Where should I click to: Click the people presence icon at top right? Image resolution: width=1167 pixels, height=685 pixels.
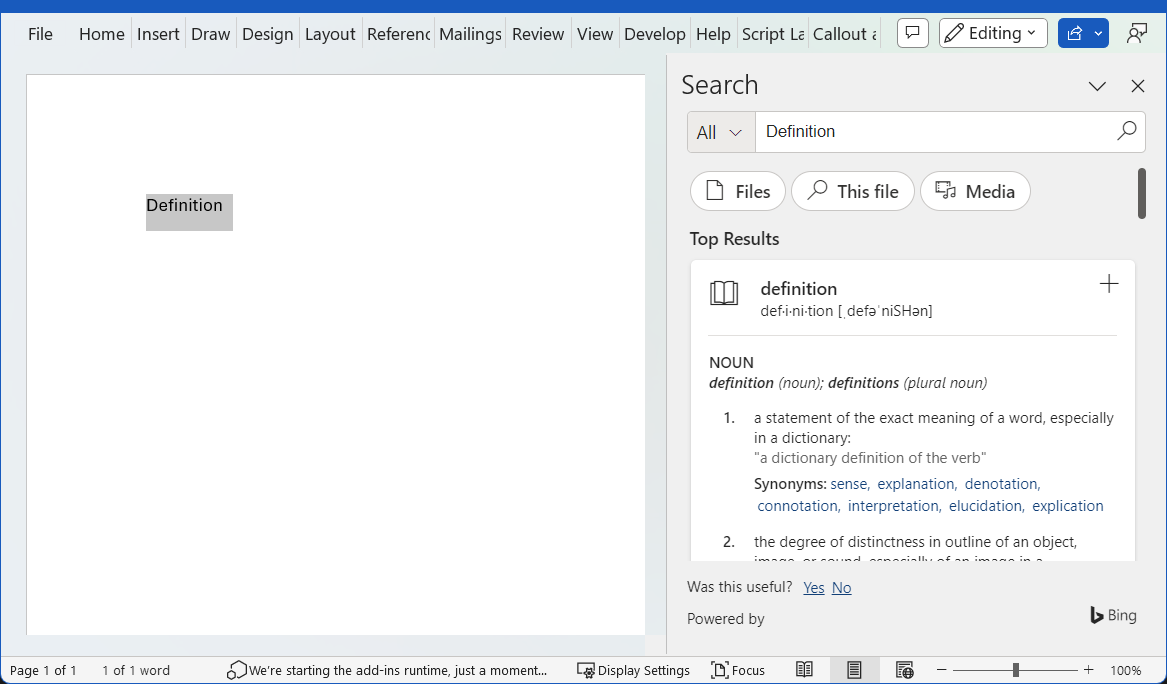coord(1137,34)
